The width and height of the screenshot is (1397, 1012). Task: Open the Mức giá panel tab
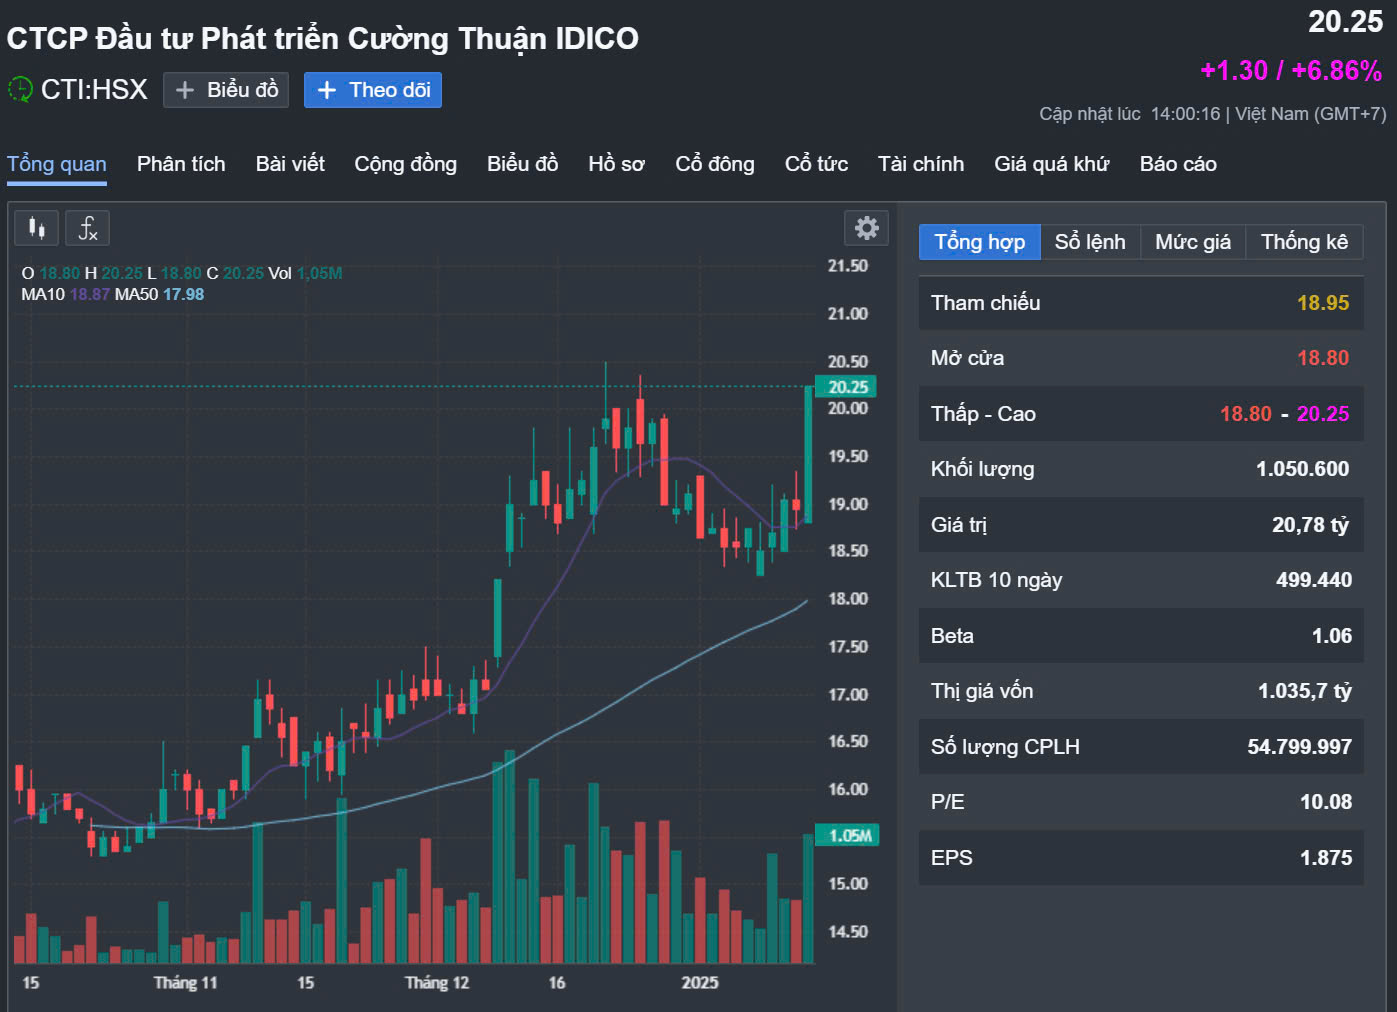pos(1193,242)
